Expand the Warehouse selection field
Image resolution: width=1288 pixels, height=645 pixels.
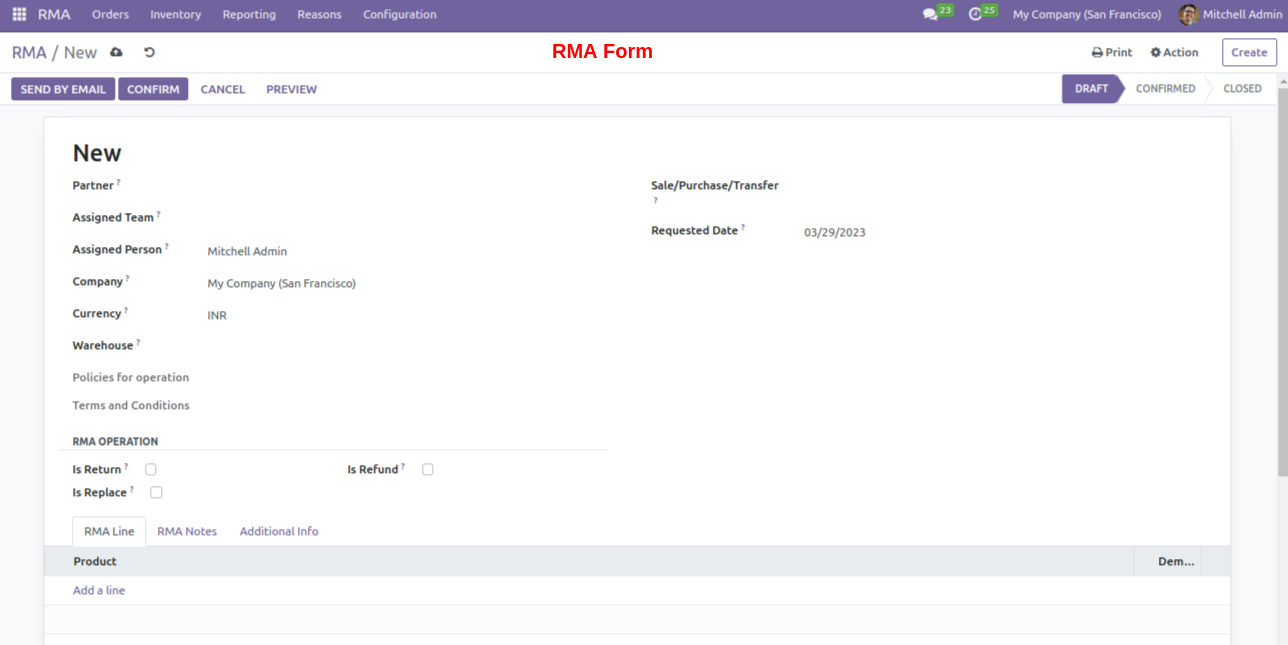(x=400, y=346)
